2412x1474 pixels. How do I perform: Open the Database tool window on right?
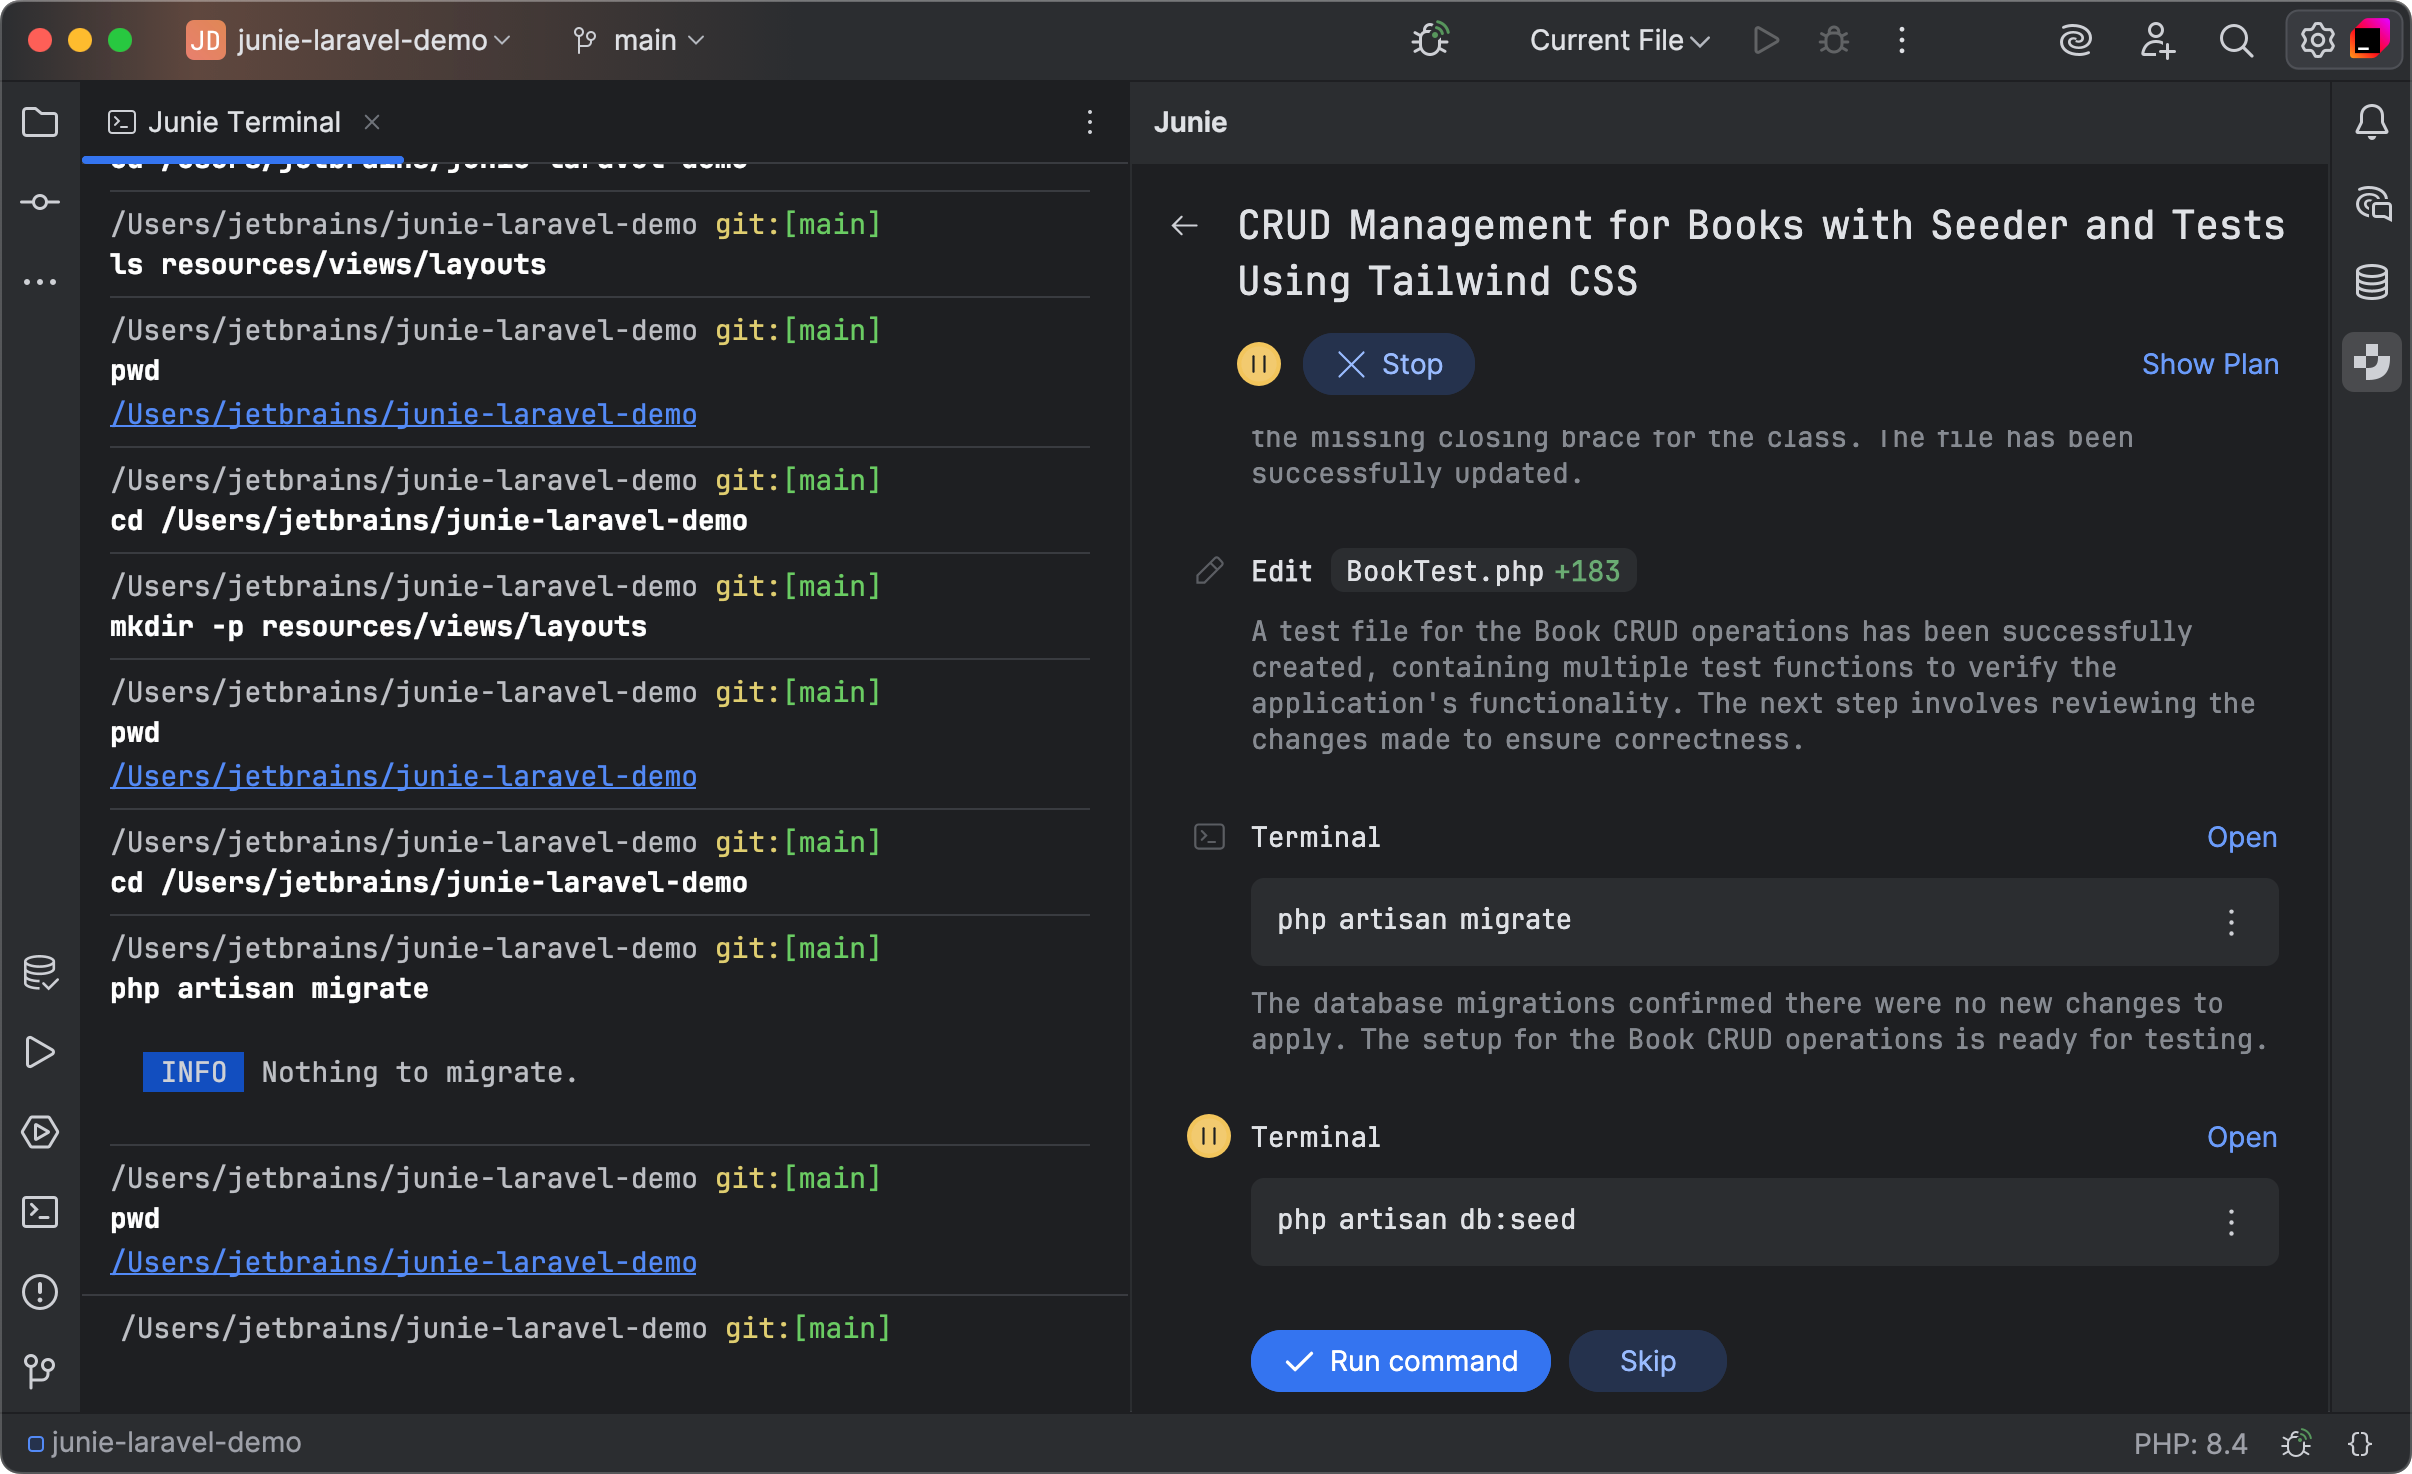click(x=2372, y=282)
